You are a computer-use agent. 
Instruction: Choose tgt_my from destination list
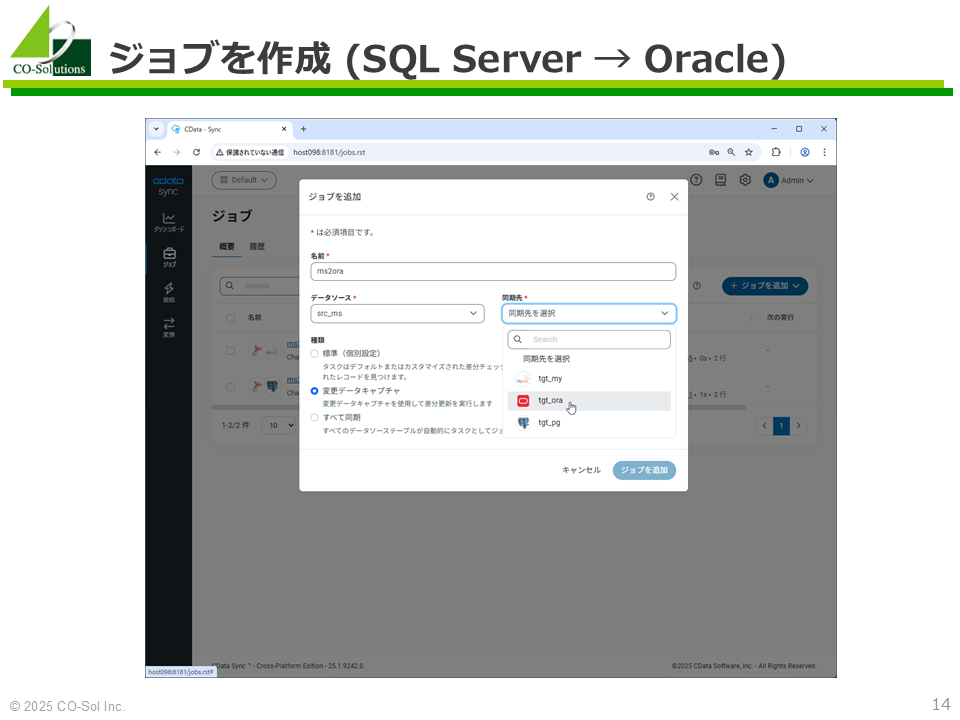coord(589,379)
